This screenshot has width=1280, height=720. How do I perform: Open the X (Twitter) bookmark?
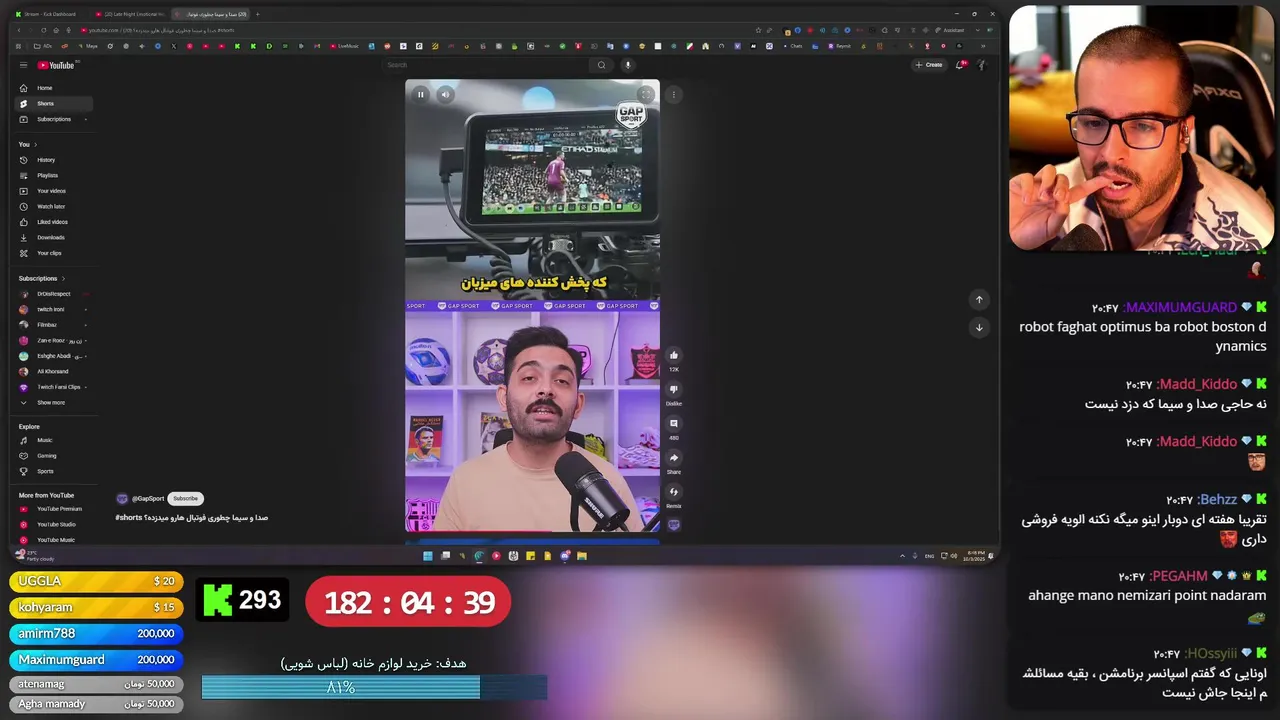tap(173, 46)
